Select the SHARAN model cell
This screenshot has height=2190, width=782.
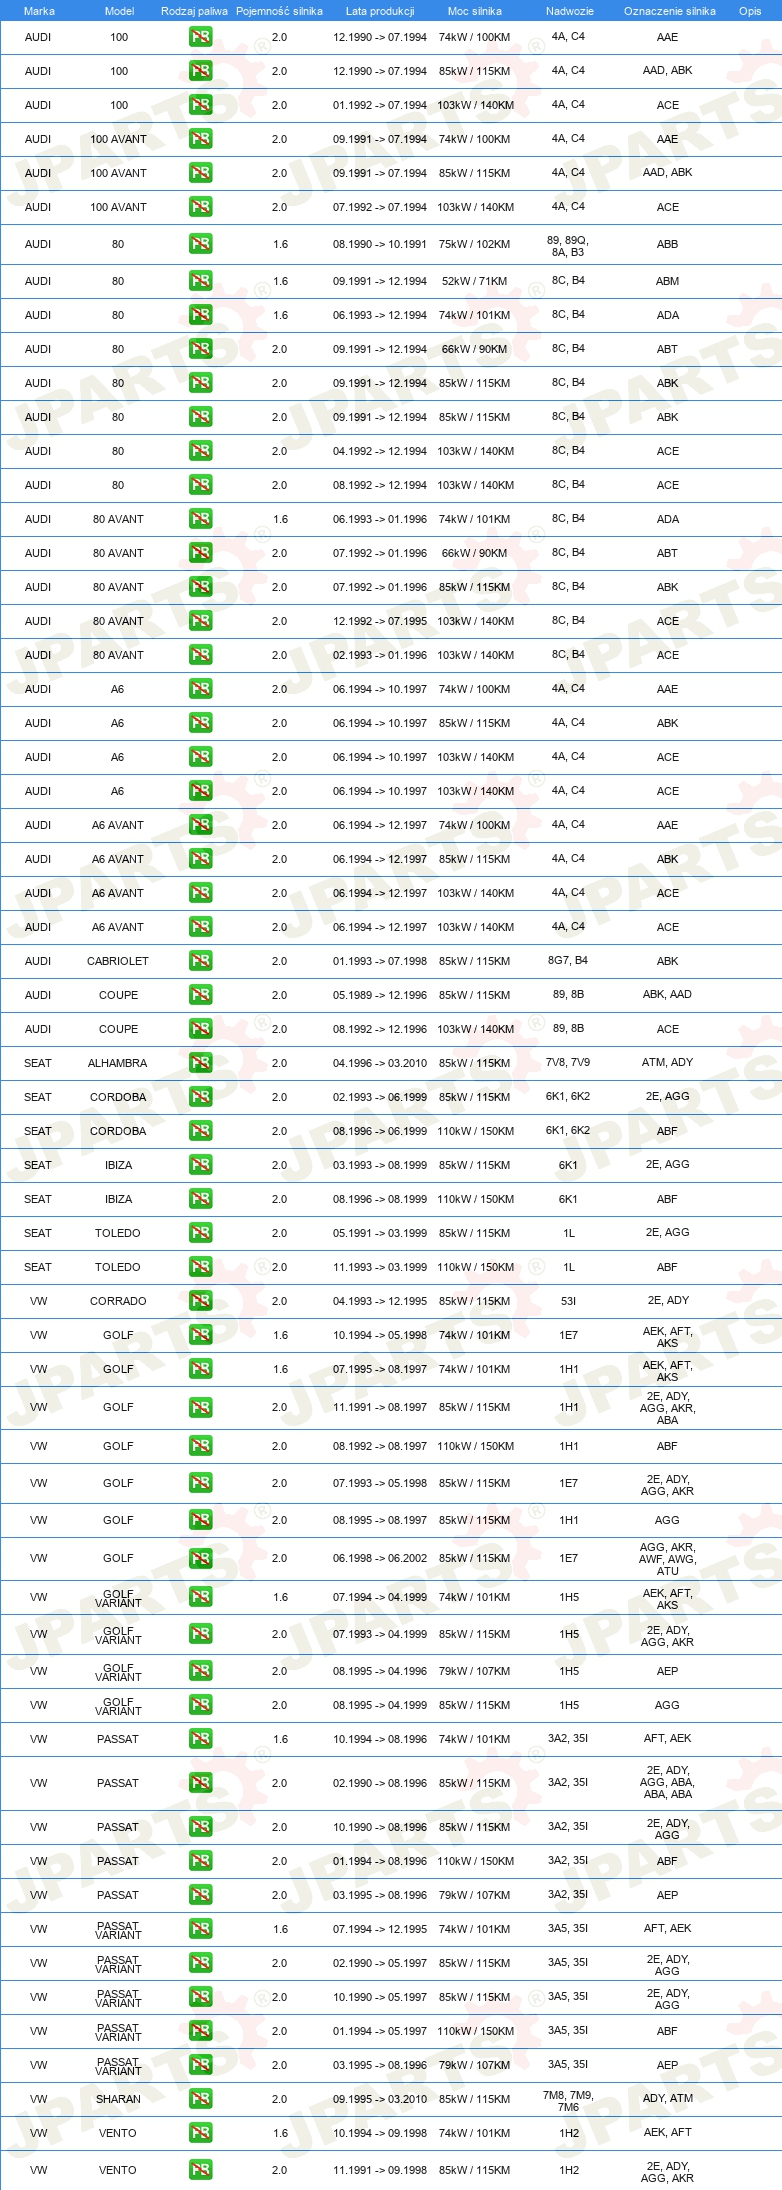coord(118,2099)
